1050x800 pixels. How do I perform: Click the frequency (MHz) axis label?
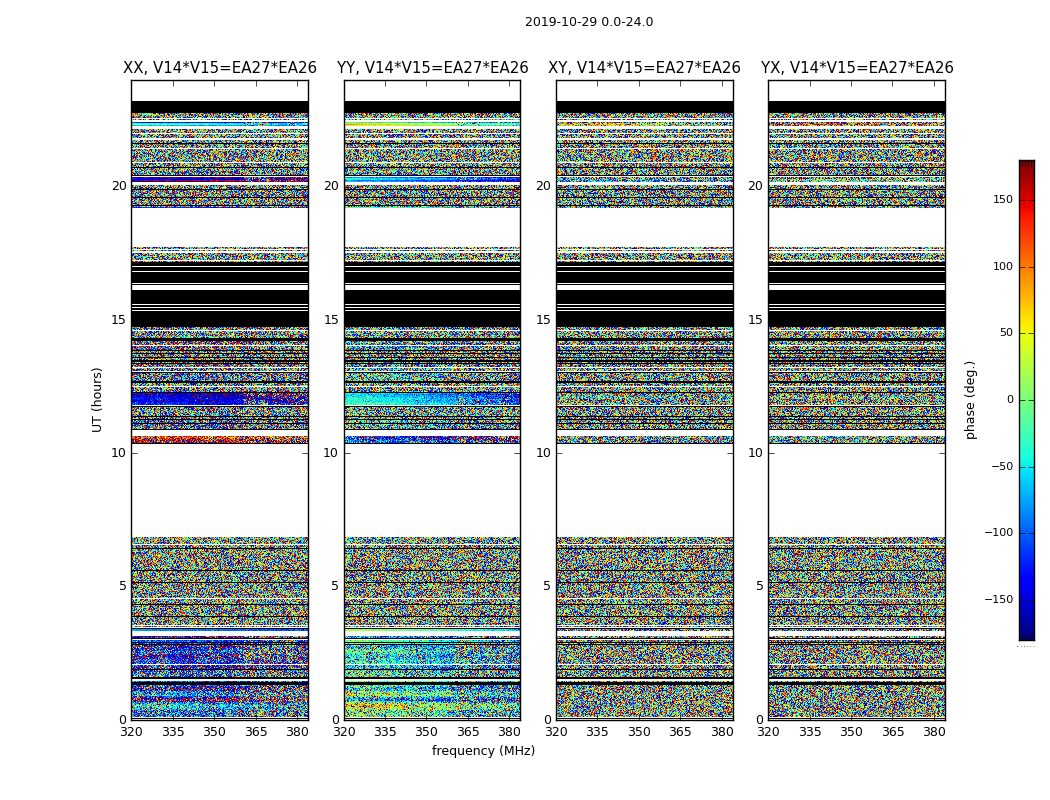(x=483, y=750)
